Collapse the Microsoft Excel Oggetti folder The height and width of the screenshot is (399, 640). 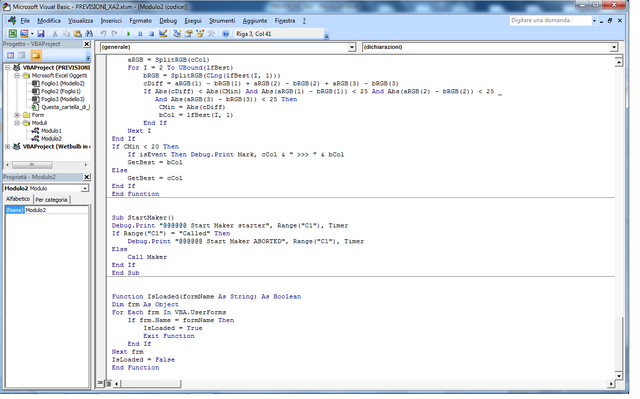tap(17, 76)
